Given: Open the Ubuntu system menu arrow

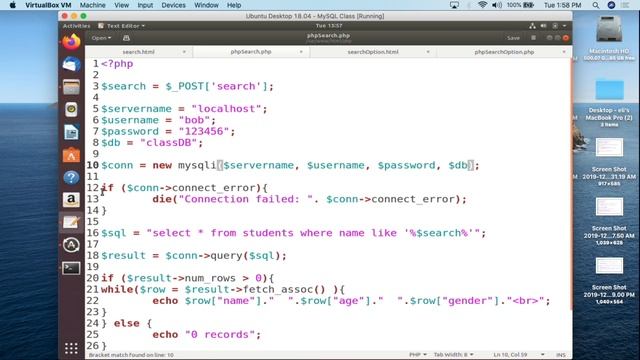Looking at the screenshot, I should (x=564, y=26).
